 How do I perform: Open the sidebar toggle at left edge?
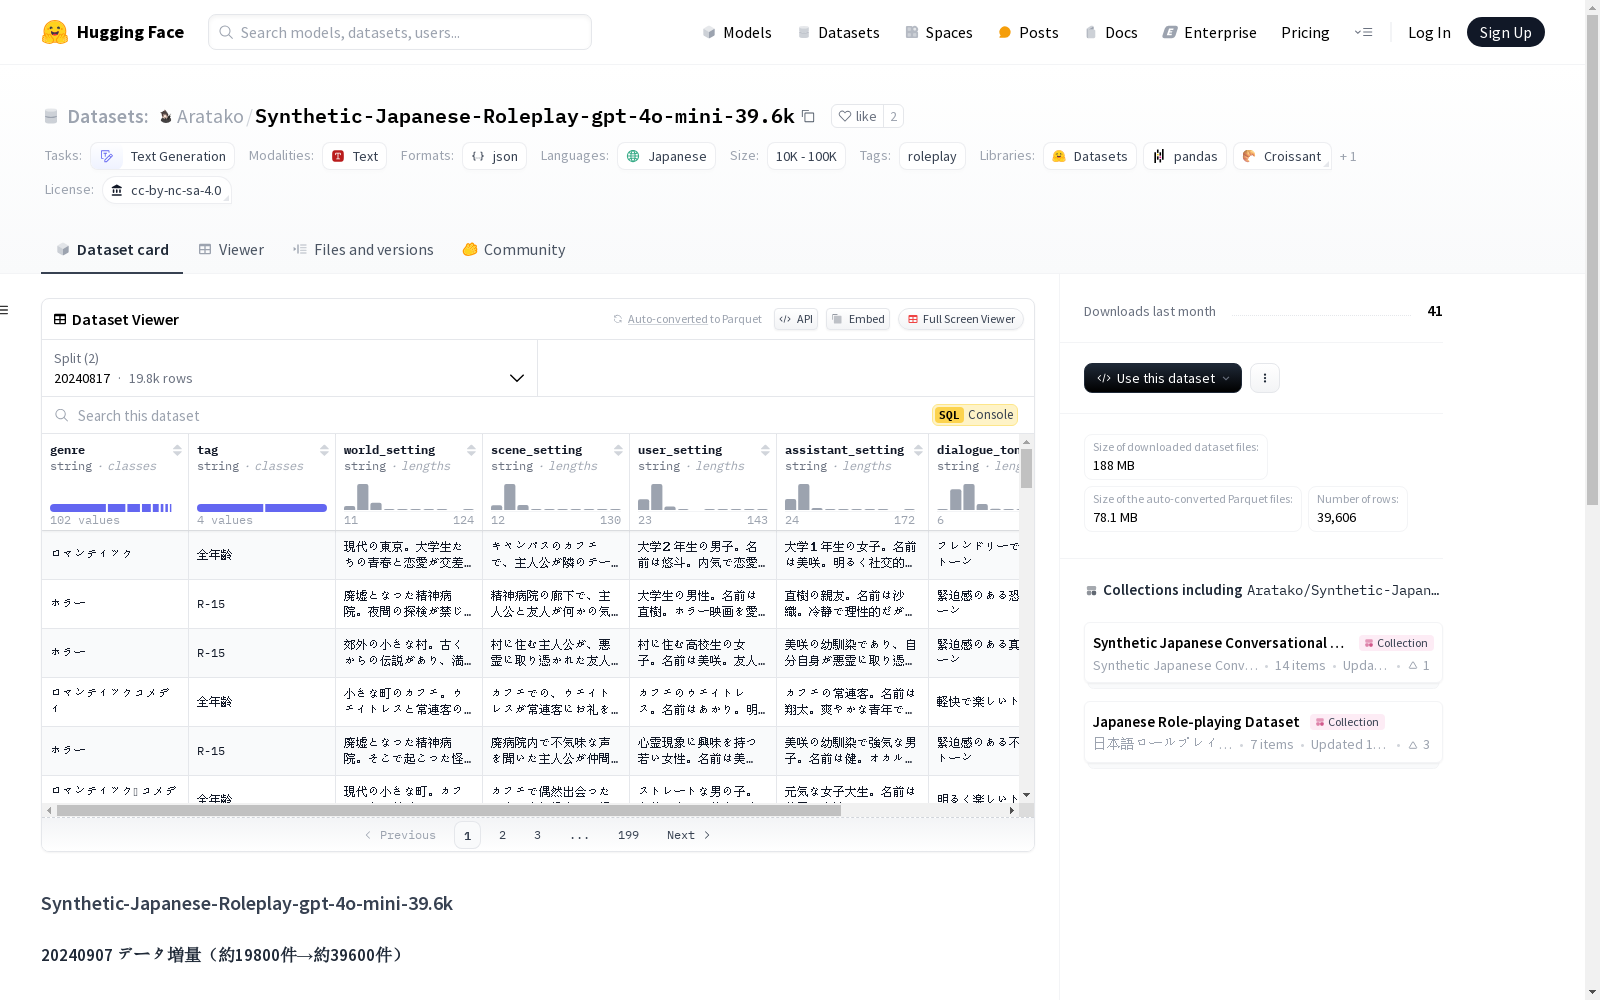pos(5,310)
